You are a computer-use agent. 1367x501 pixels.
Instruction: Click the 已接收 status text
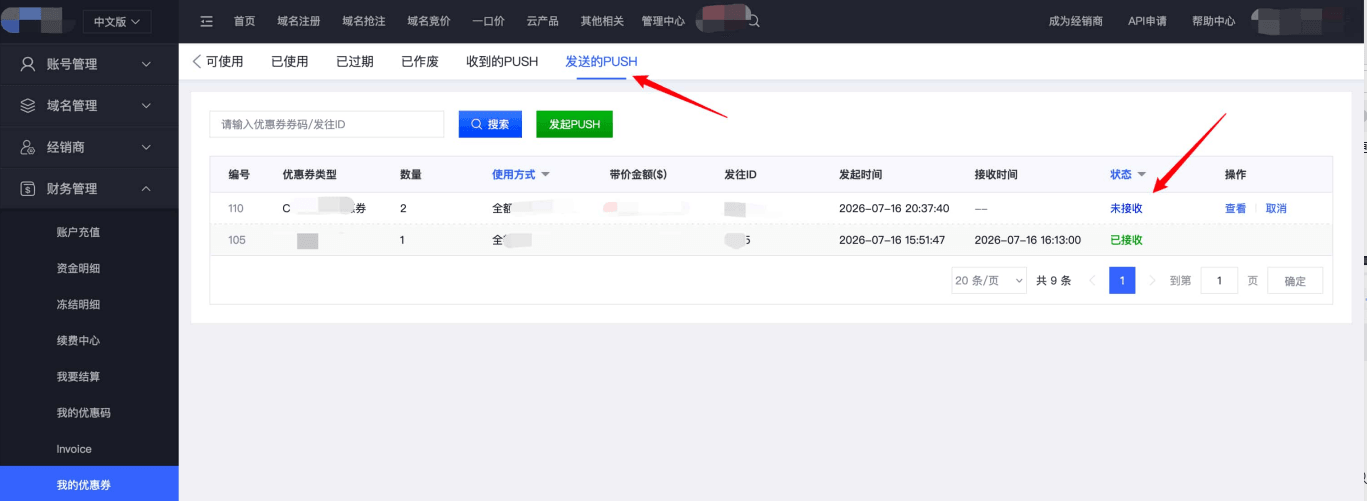(x=1126, y=240)
